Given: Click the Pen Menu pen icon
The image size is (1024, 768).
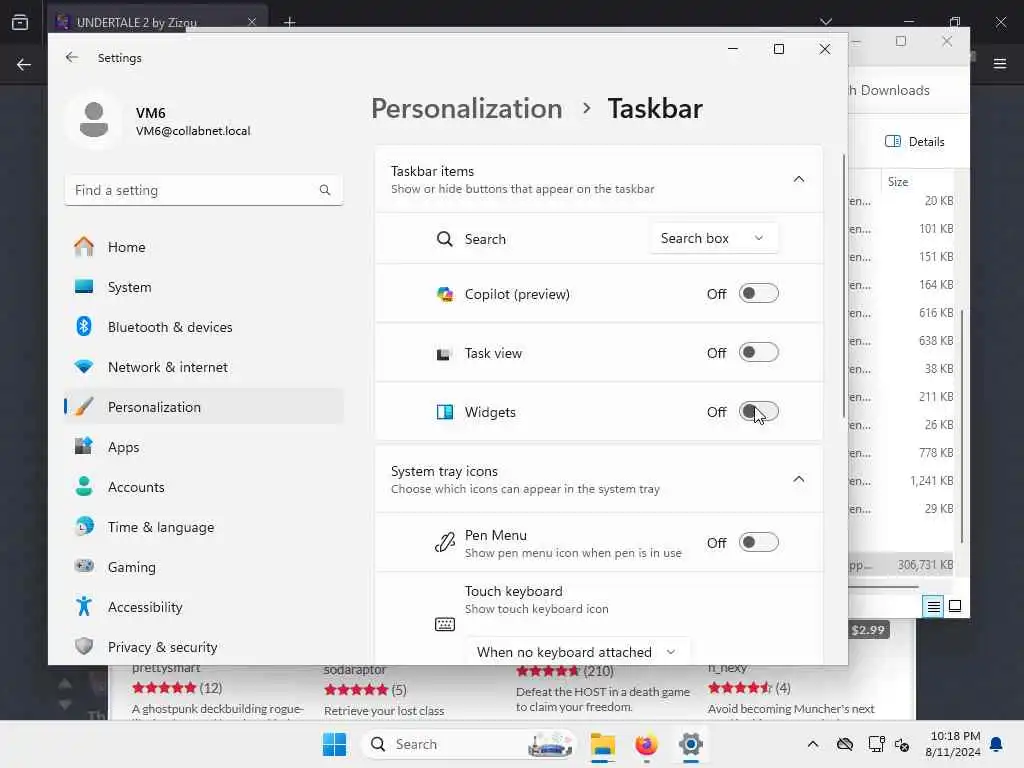Looking at the screenshot, I should [x=445, y=542].
